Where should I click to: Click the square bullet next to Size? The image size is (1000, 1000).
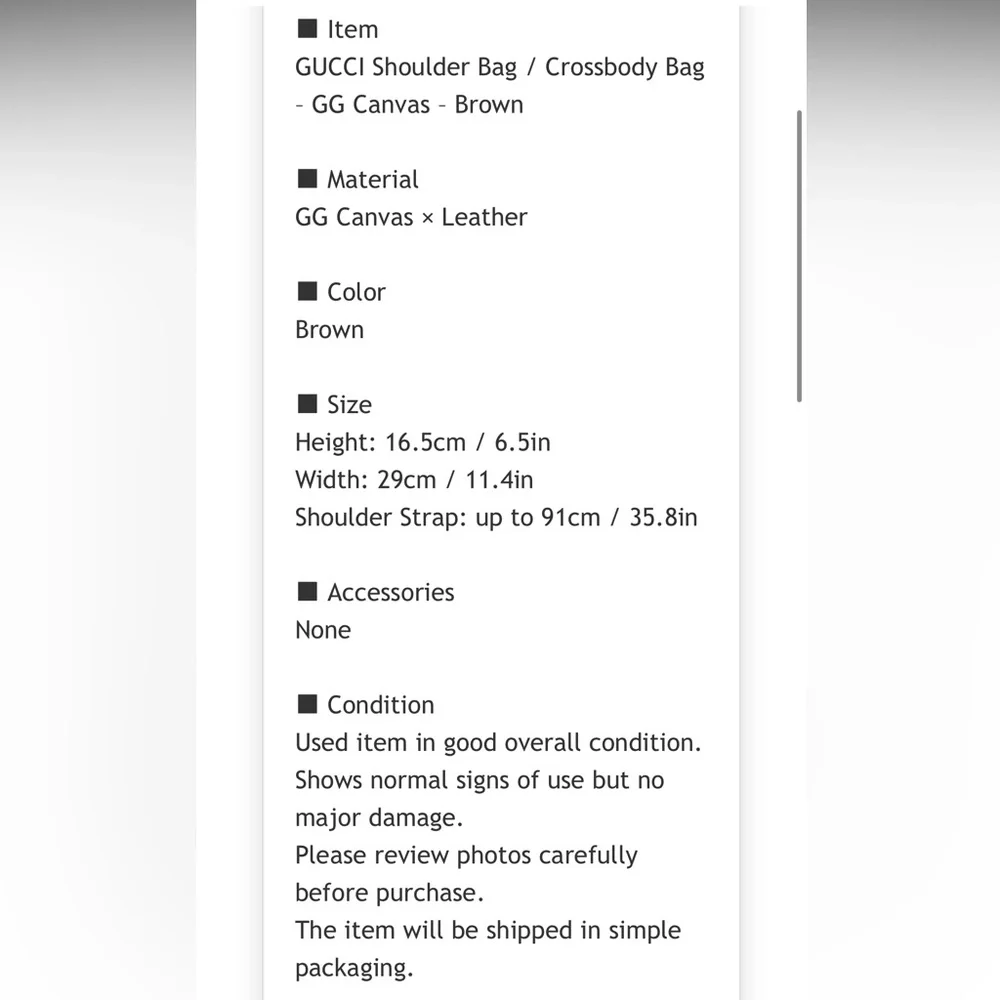(x=307, y=404)
